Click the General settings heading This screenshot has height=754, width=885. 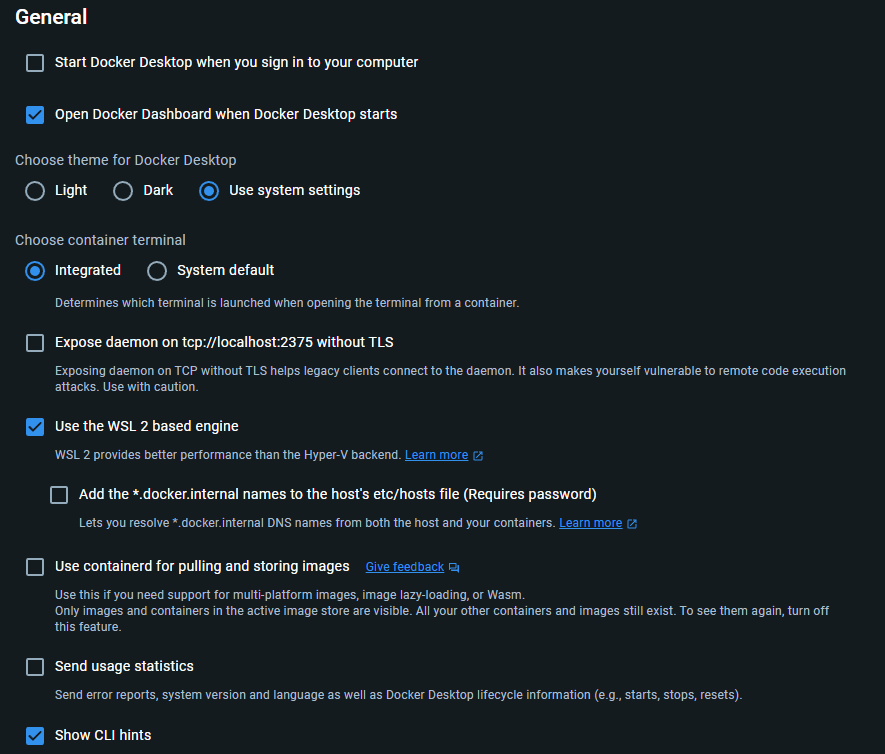tap(51, 17)
